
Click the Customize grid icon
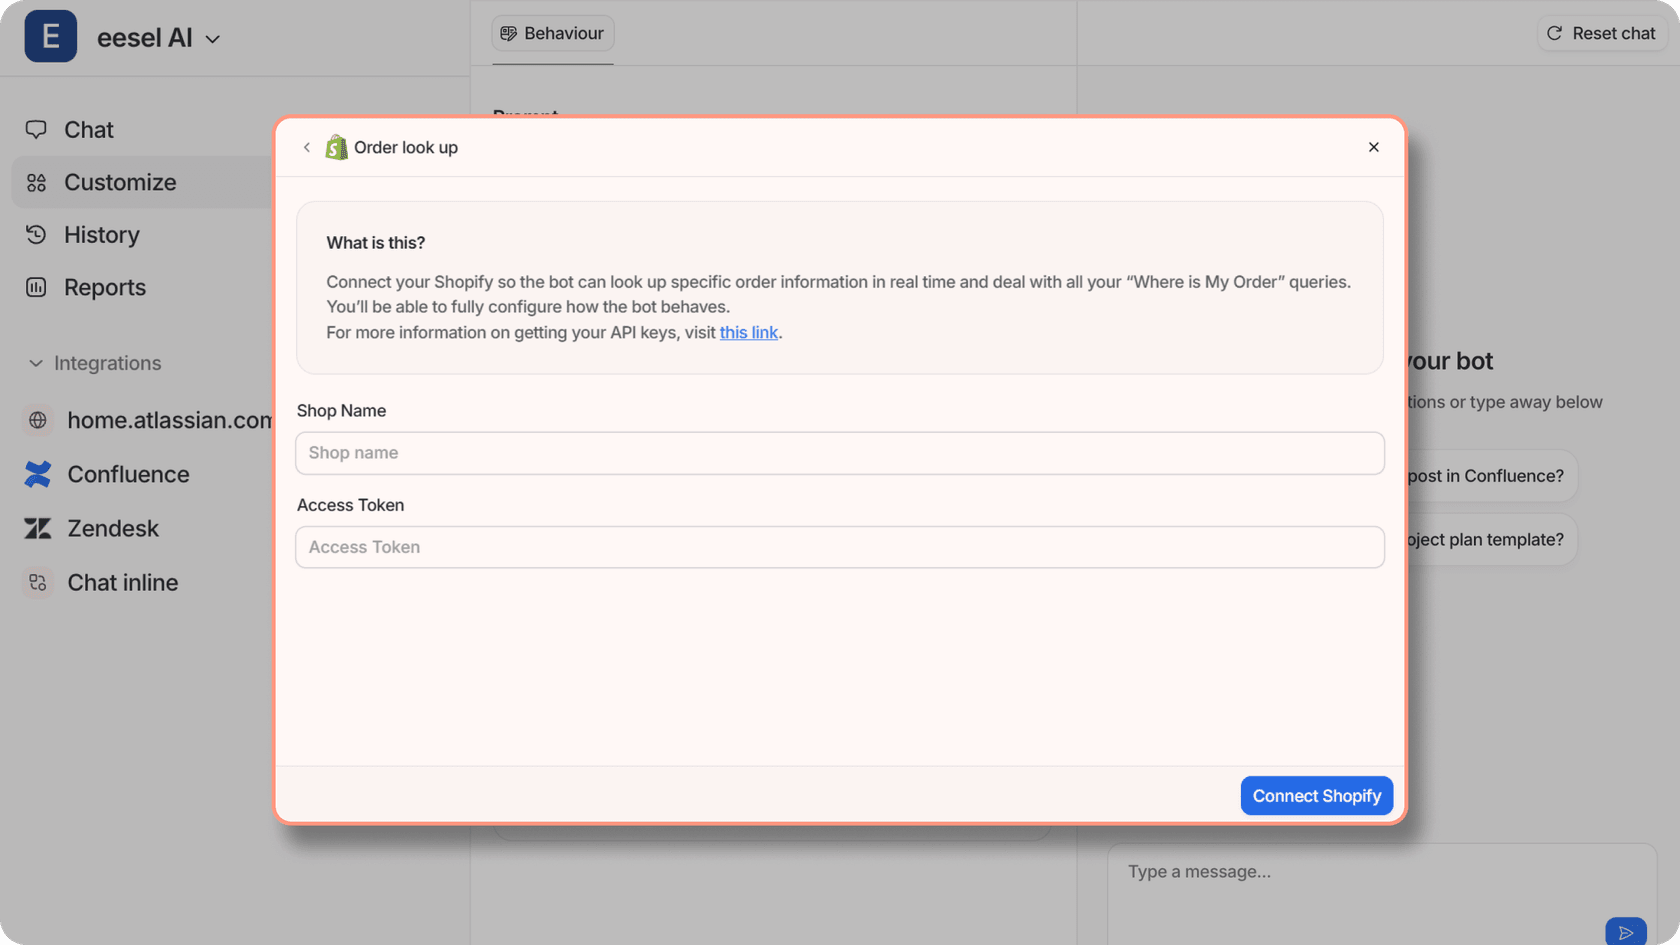coord(36,182)
